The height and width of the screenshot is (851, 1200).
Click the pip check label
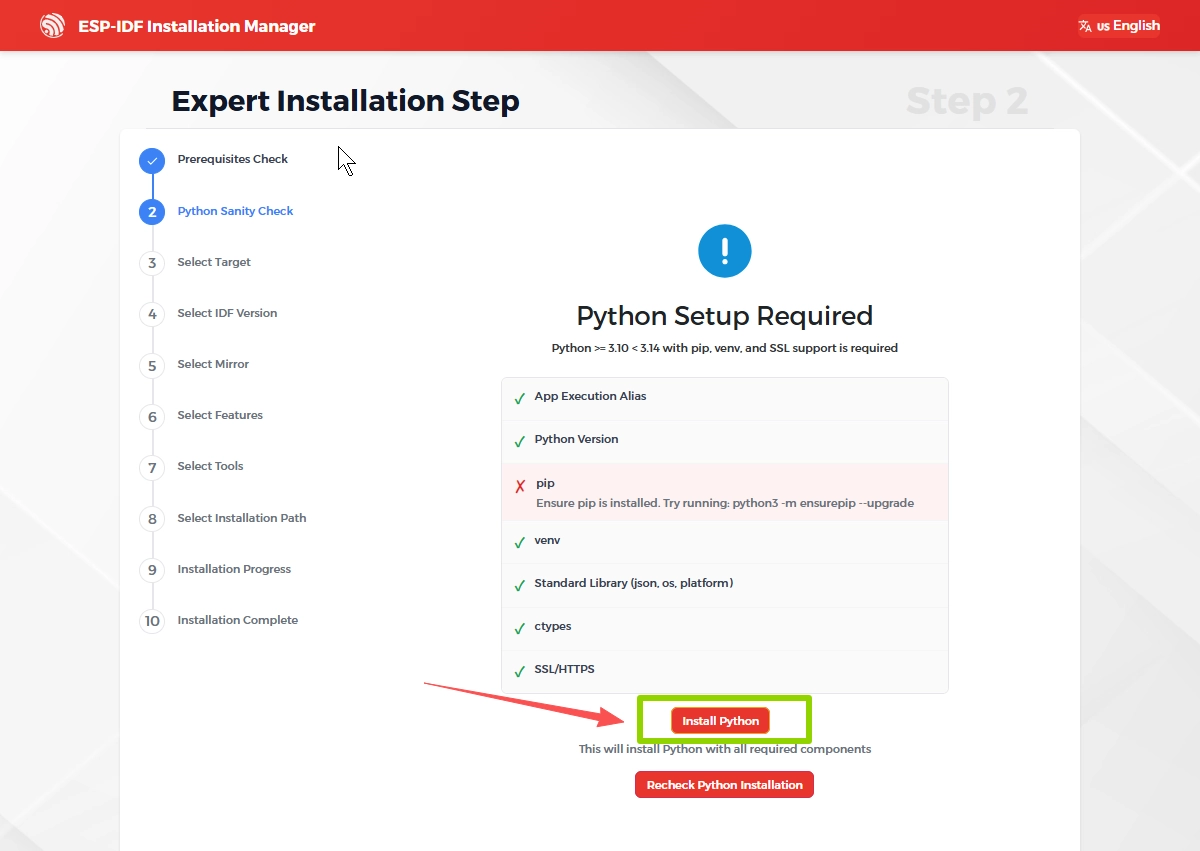[x=545, y=483]
